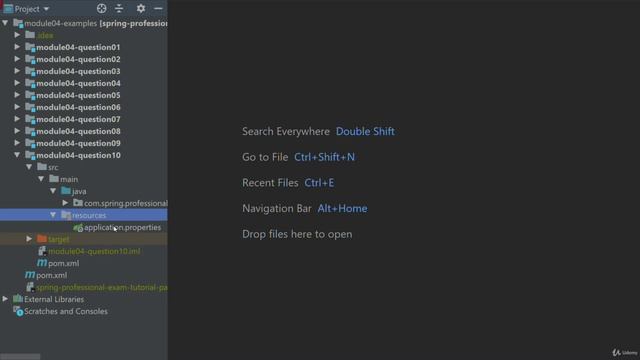Click the Project tool window icon
The image size is (640, 360).
[x=8, y=8]
